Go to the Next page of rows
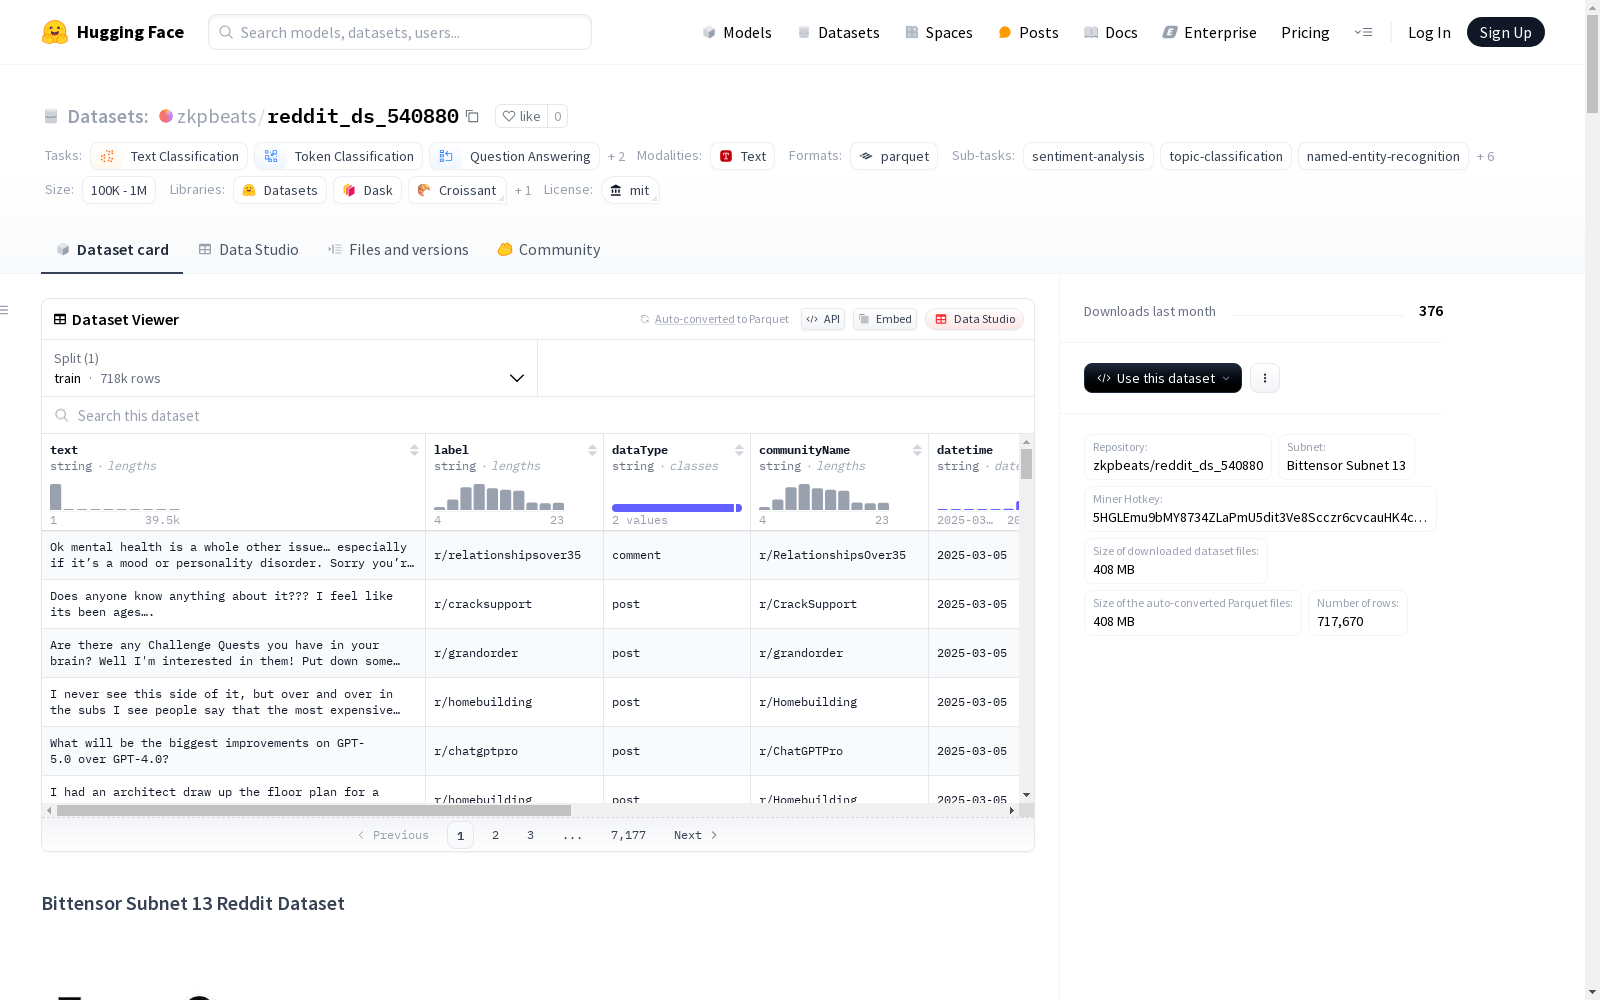 (696, 835)
